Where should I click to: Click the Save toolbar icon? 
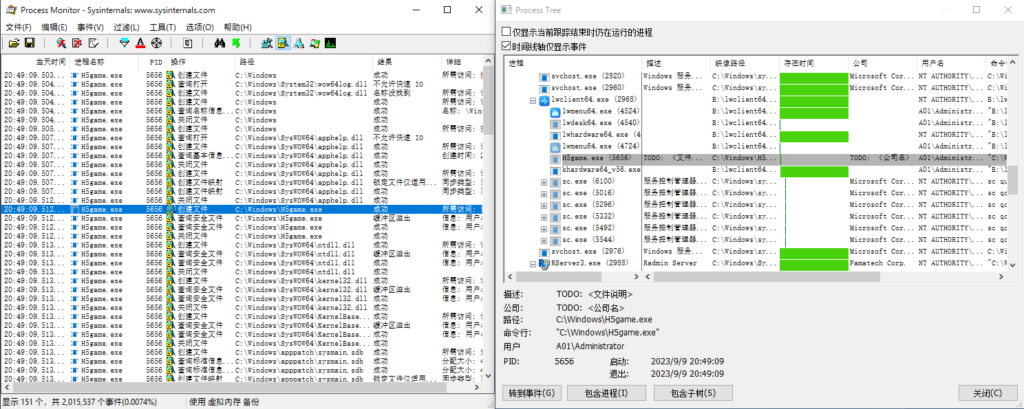[x=29, y=43]
